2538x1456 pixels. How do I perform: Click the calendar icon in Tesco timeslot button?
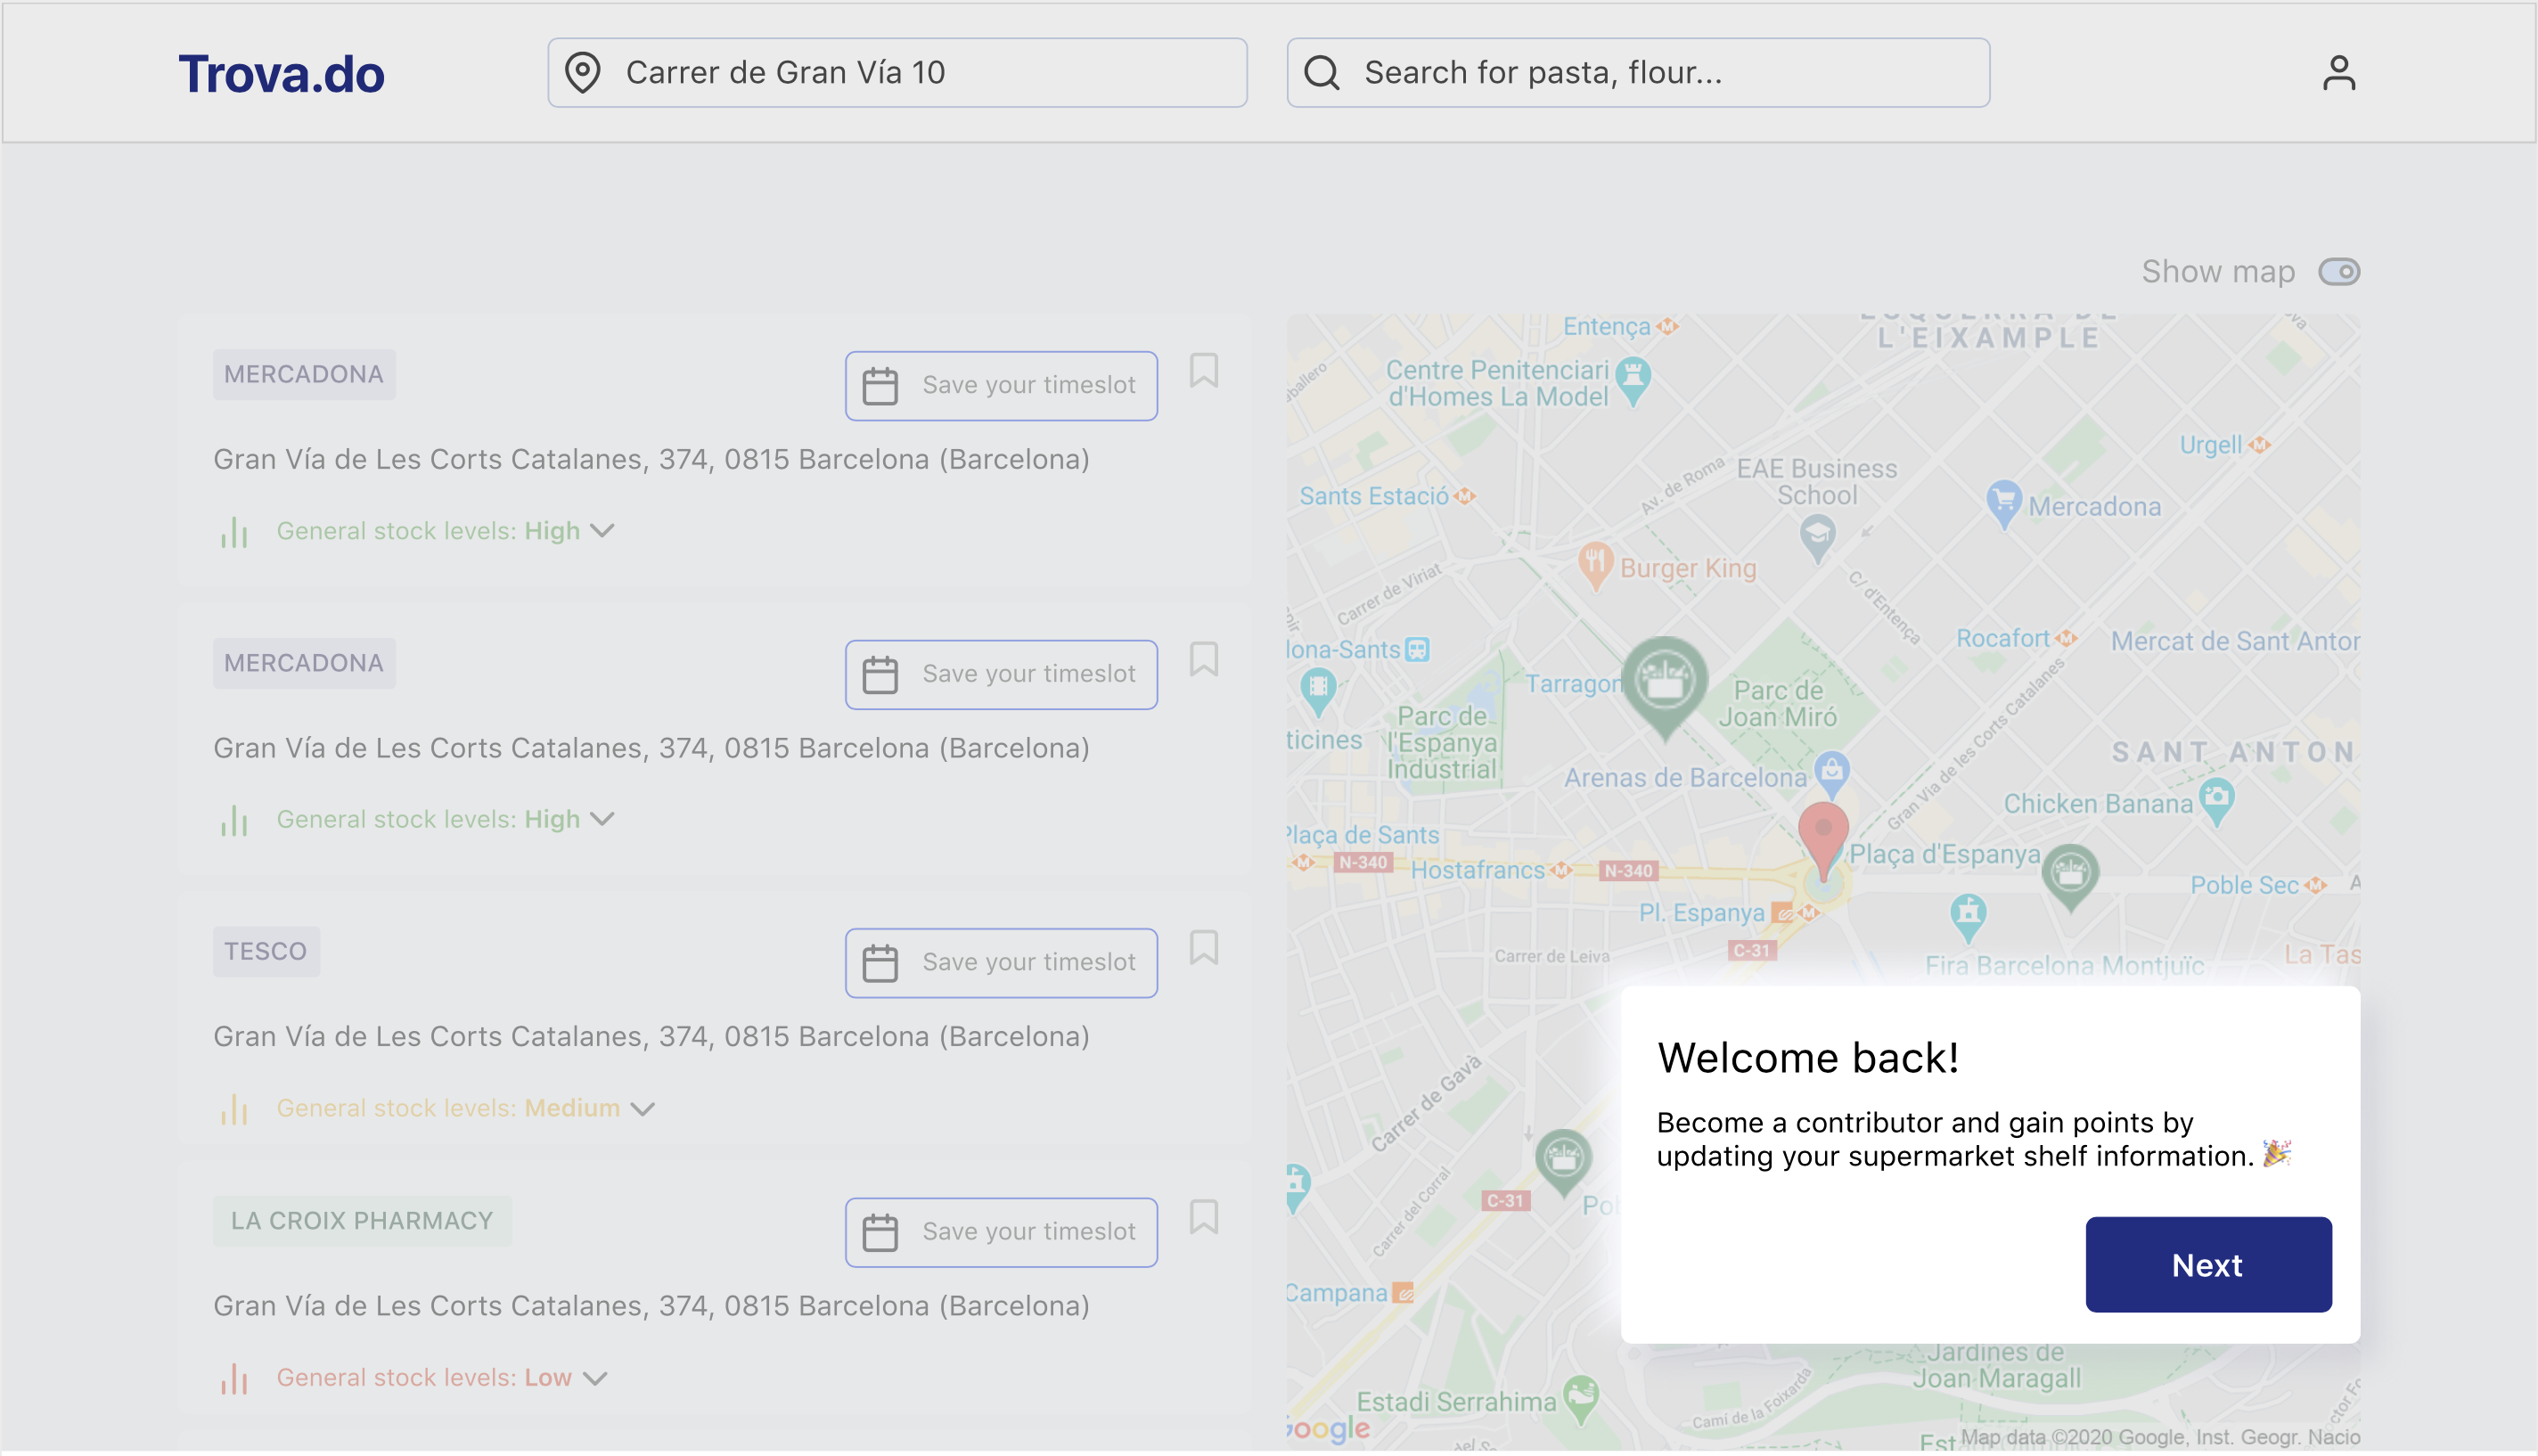point(880,962)
